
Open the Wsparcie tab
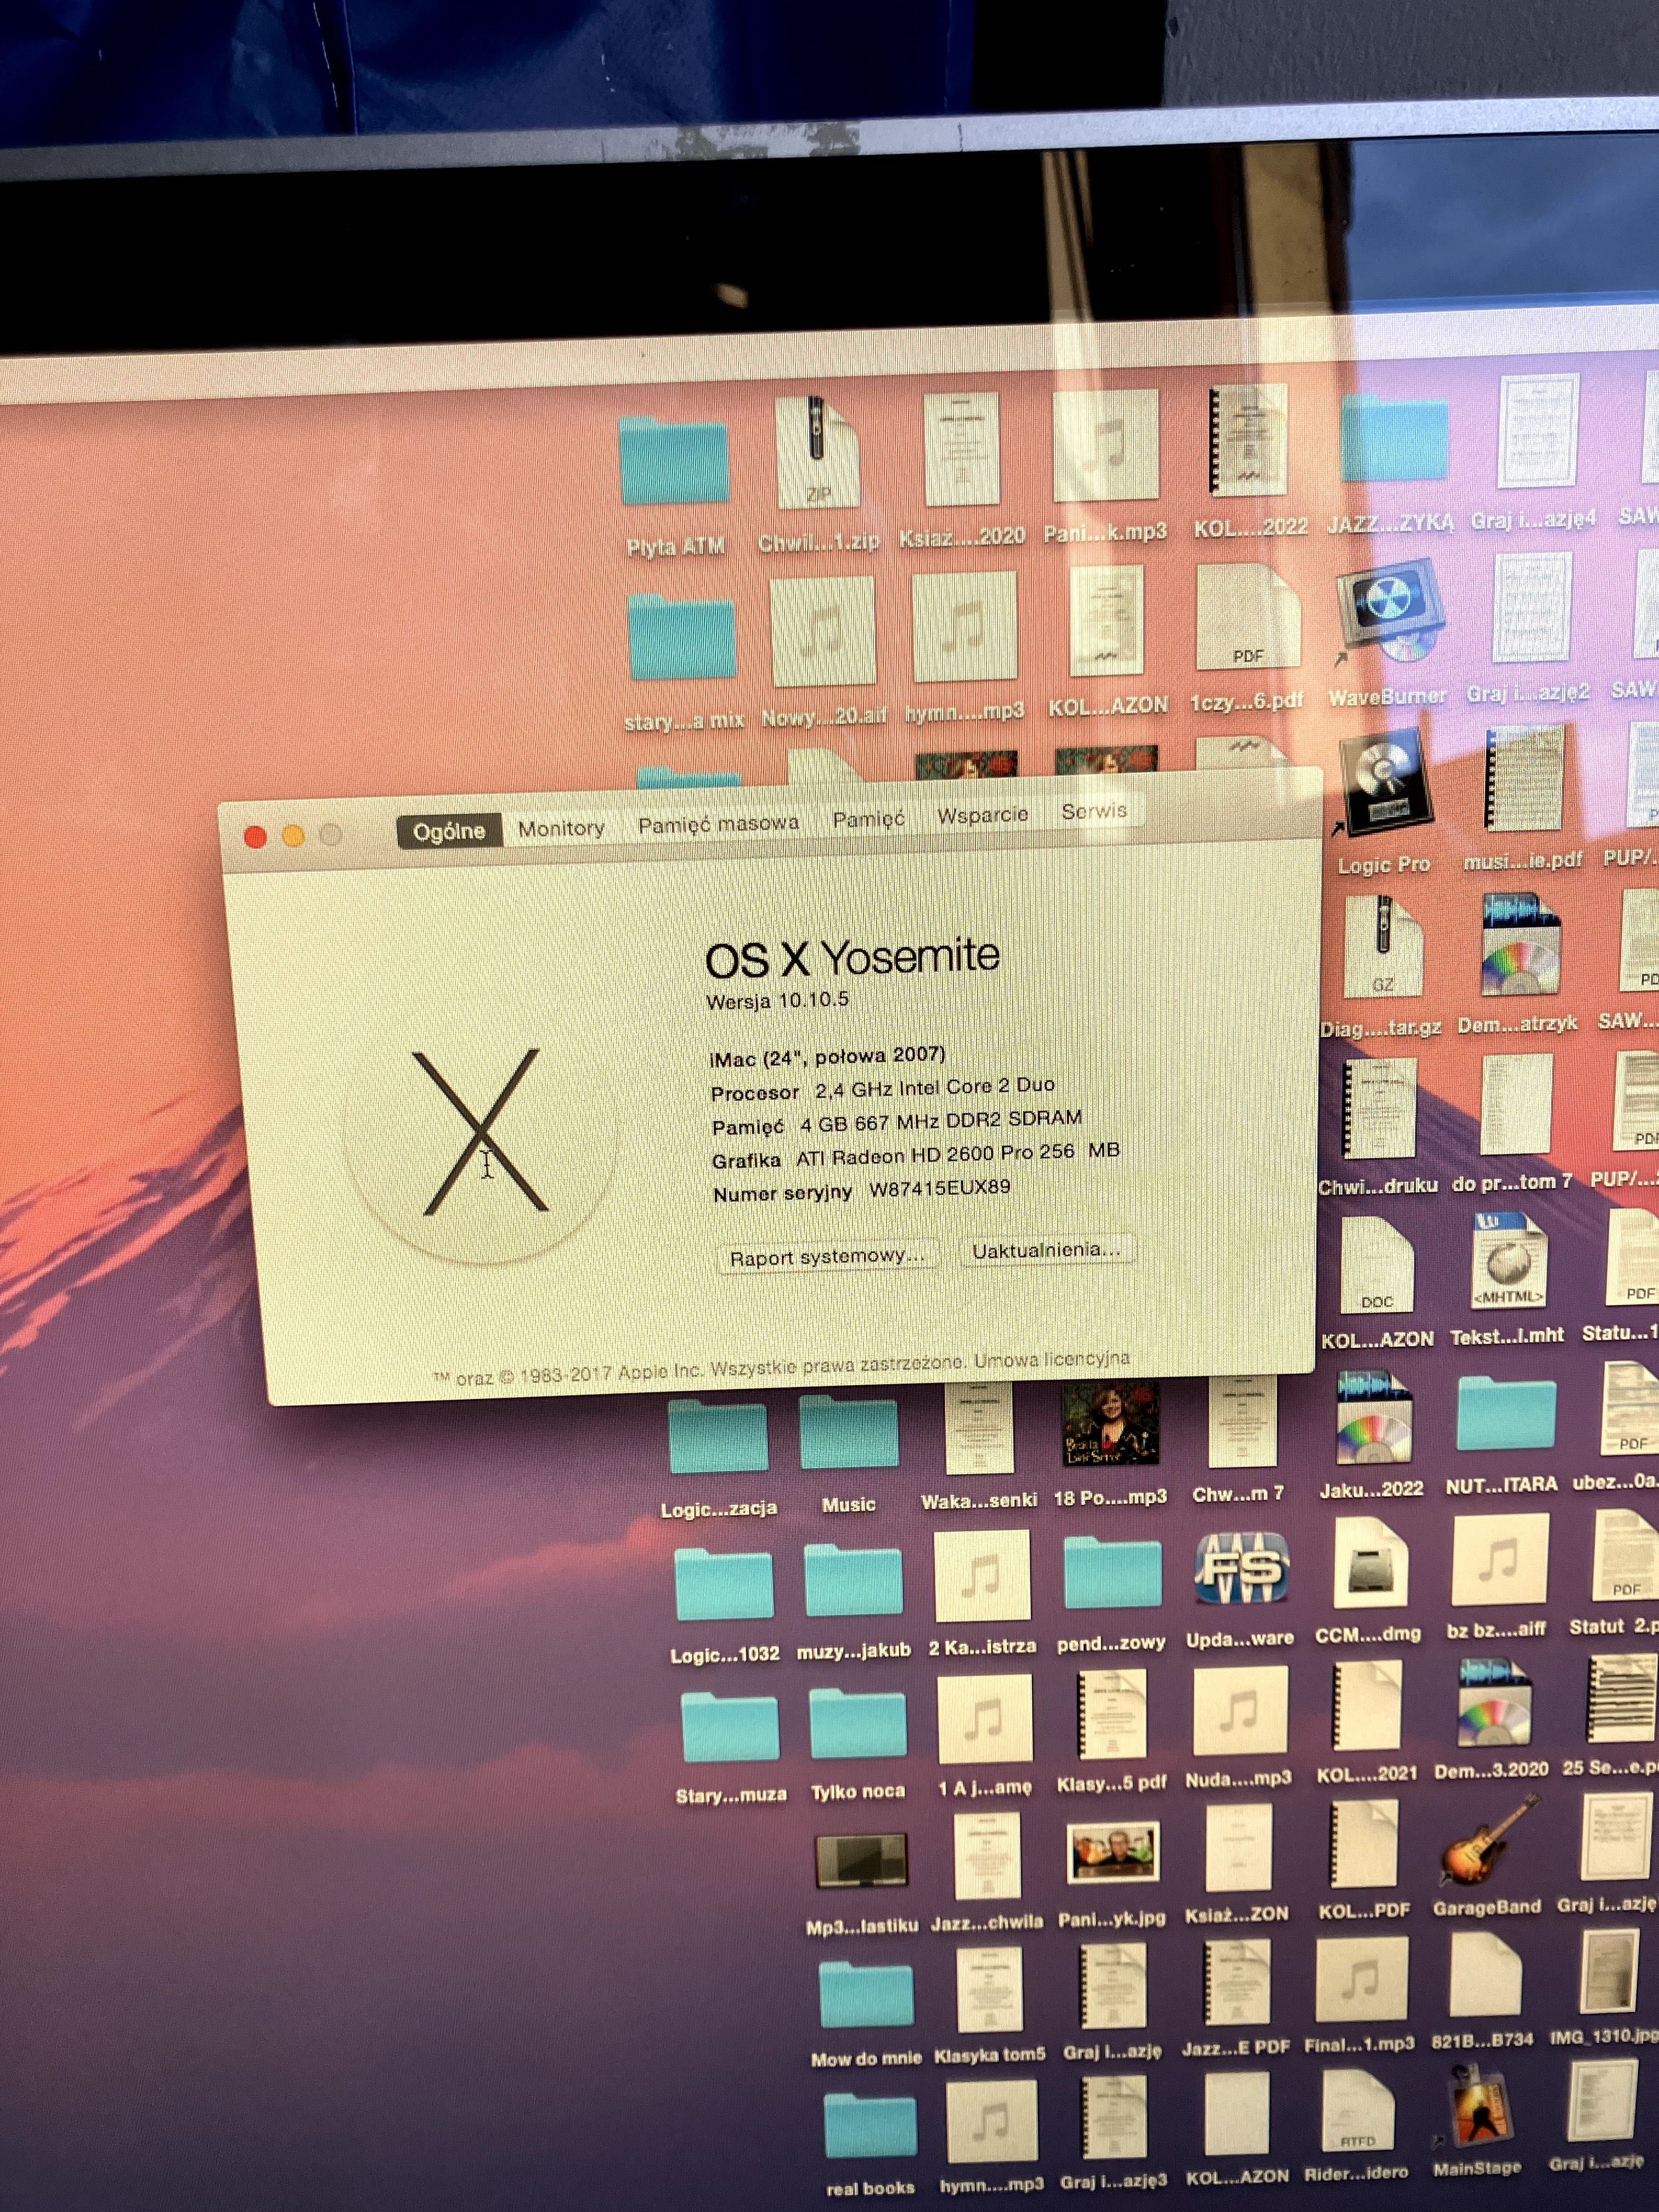pos(982,814)
